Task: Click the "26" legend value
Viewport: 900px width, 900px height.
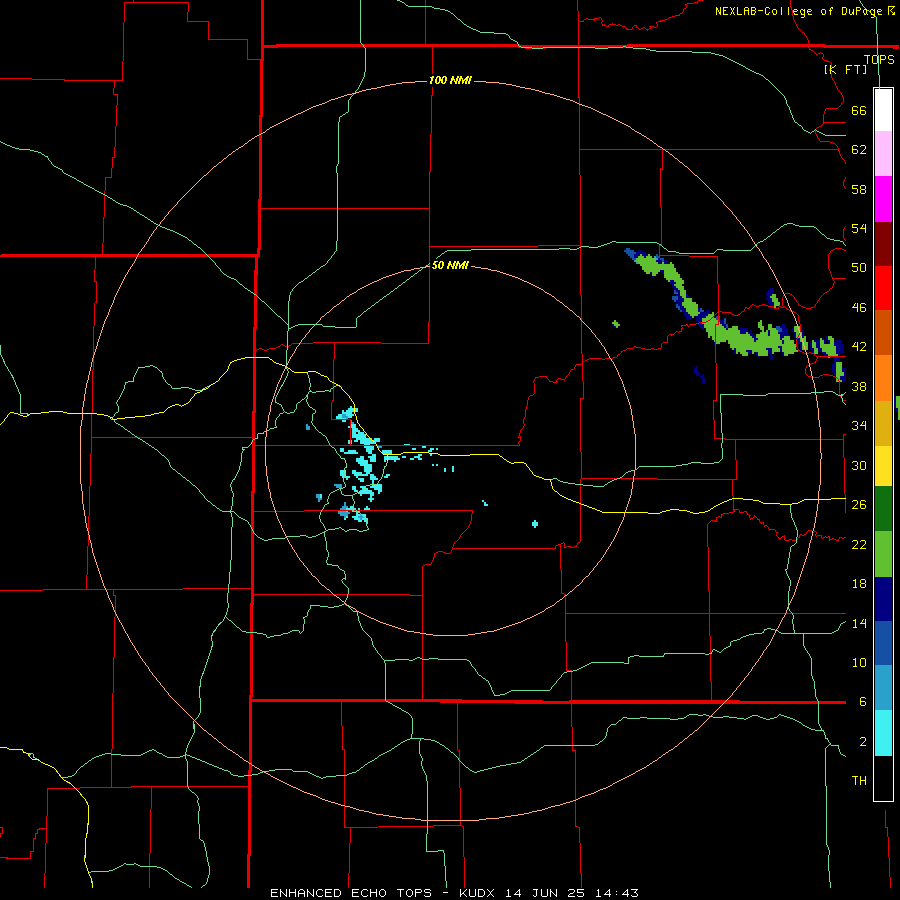Action: (x=859, y=505)
